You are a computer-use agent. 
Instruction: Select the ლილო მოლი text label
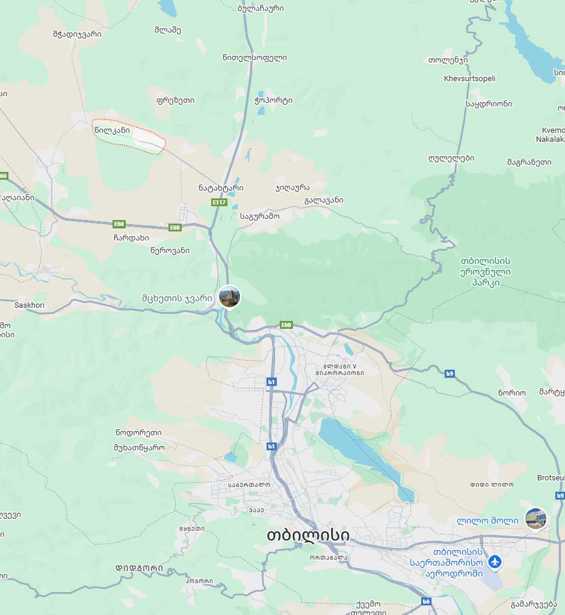pos(487,520)
